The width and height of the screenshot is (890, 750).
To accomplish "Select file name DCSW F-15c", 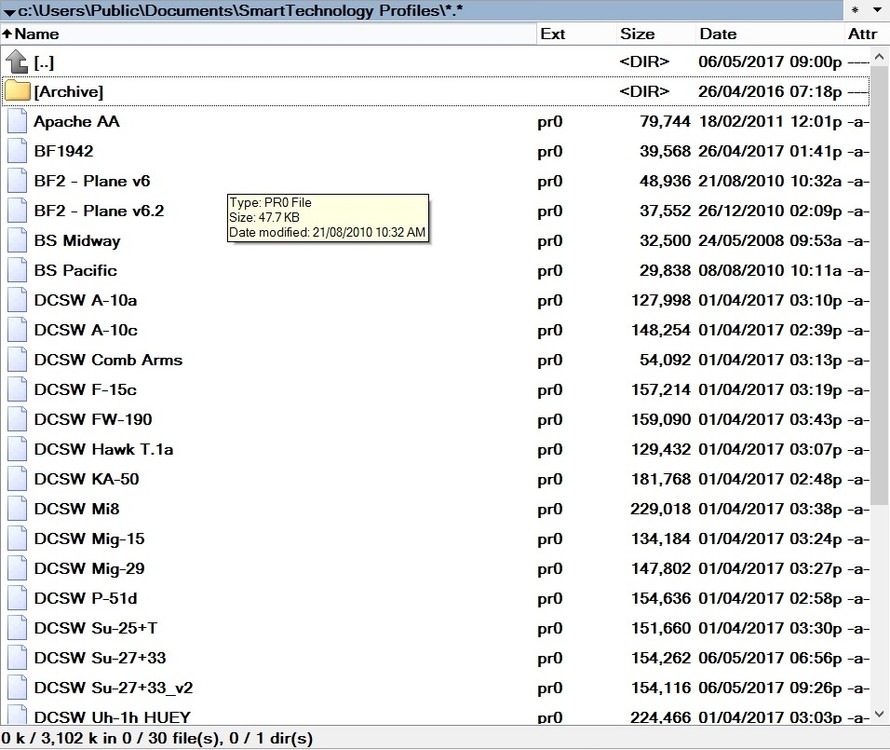I will tap(85, 389).
